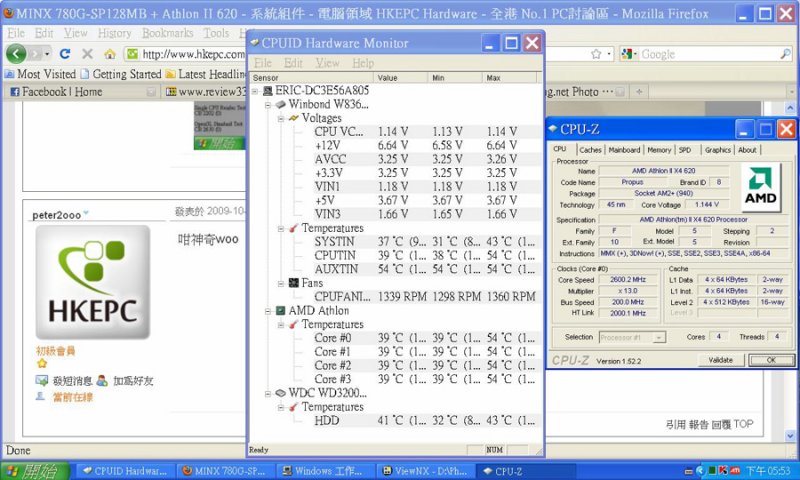
Task: Collapse AMD Athlon tree node
Action: 268,311
